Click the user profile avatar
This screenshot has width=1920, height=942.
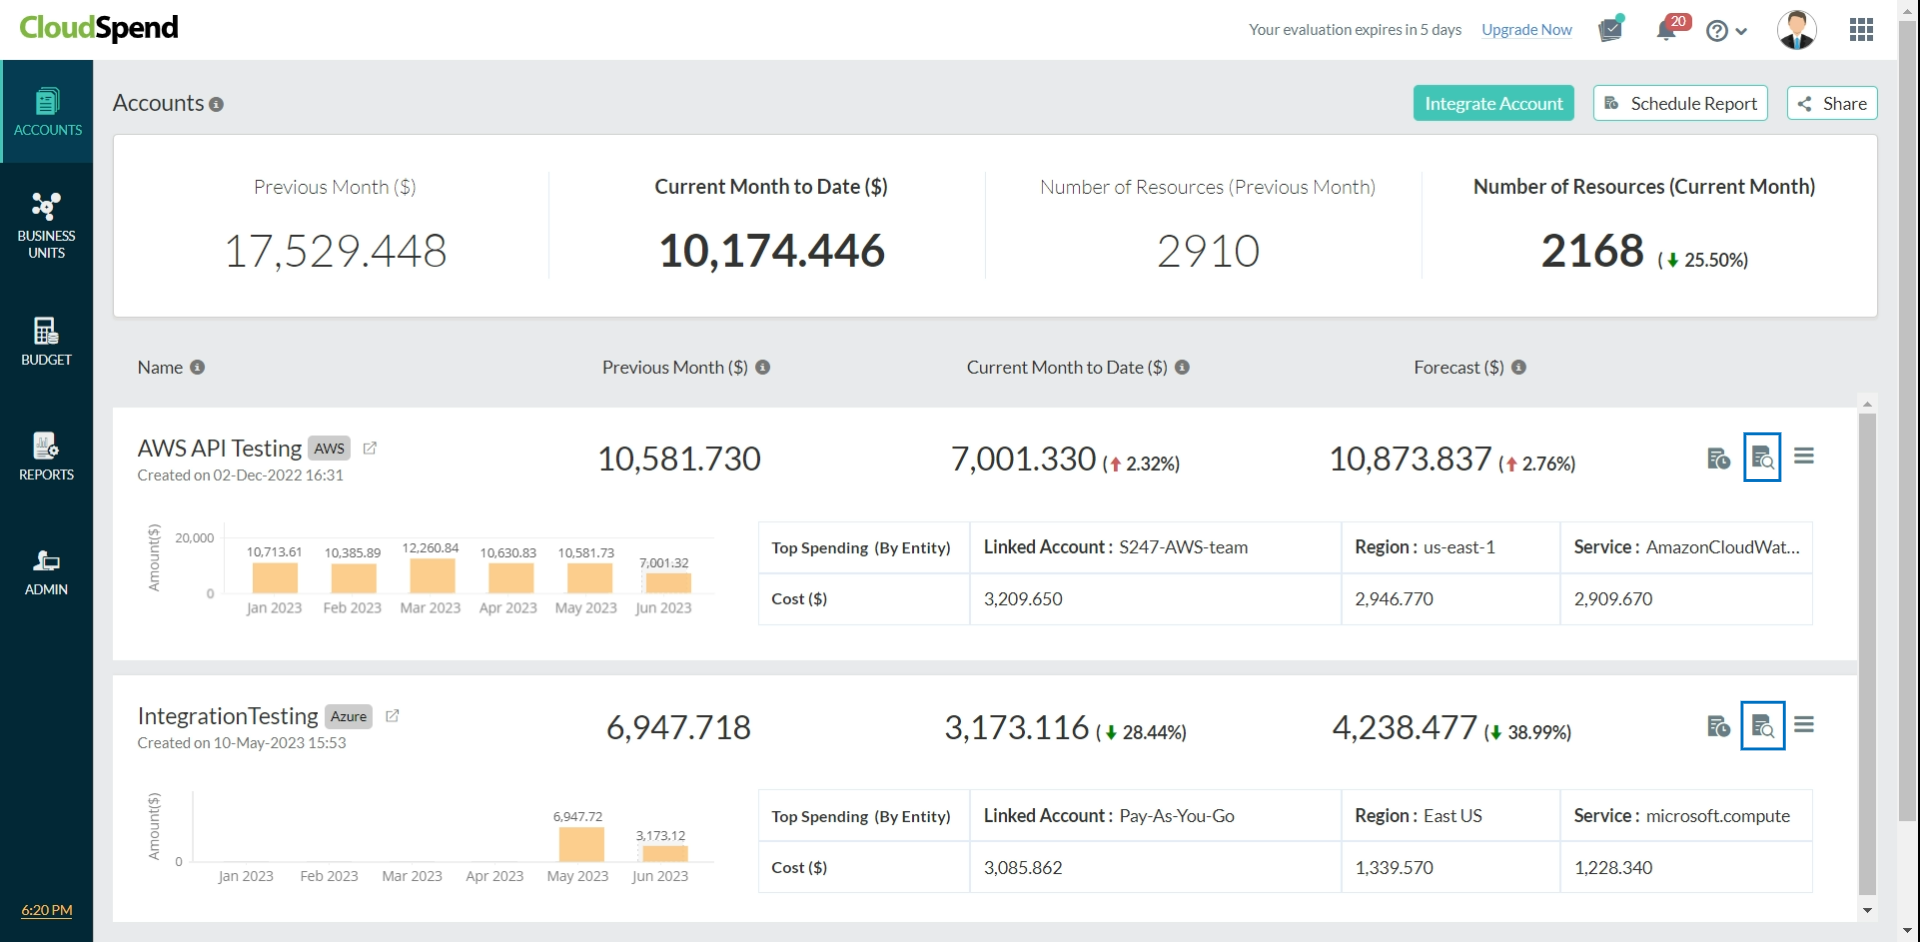tap(1796, 30)
